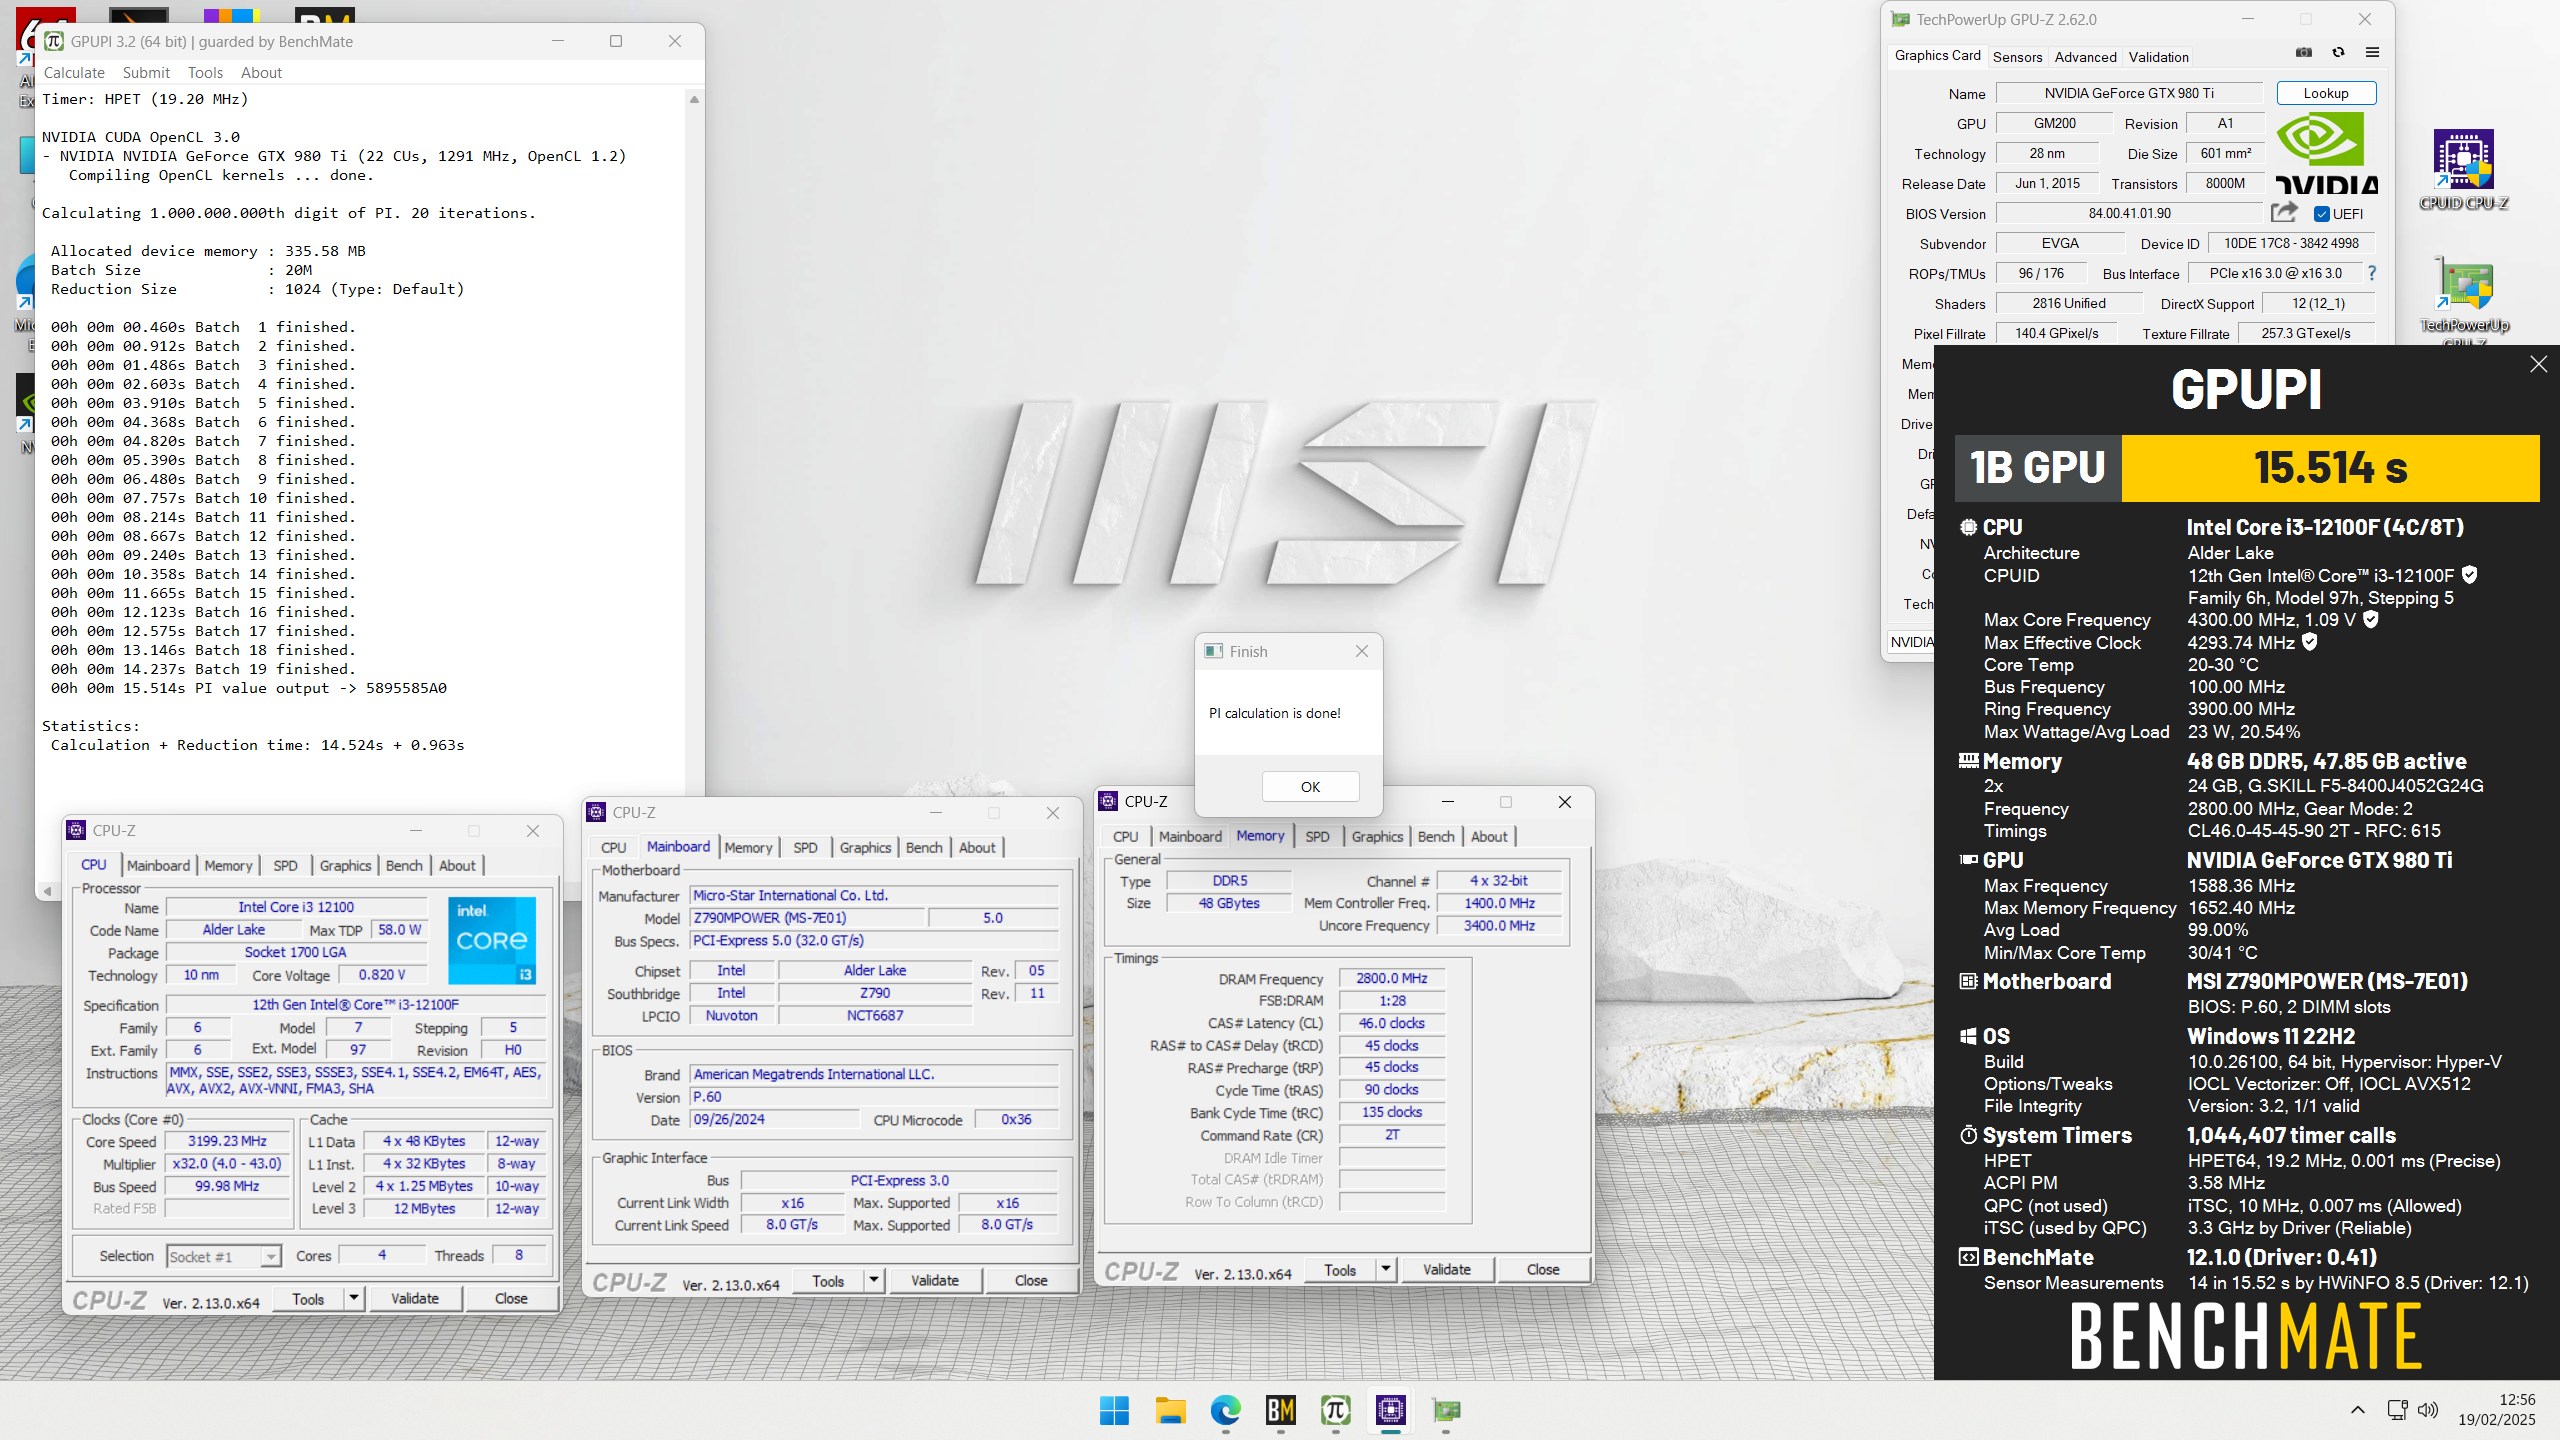Screen dimensions: 2560x1440
Task: Click the GPU-Z refresh icon
Action: click(x=2338, y=53)
